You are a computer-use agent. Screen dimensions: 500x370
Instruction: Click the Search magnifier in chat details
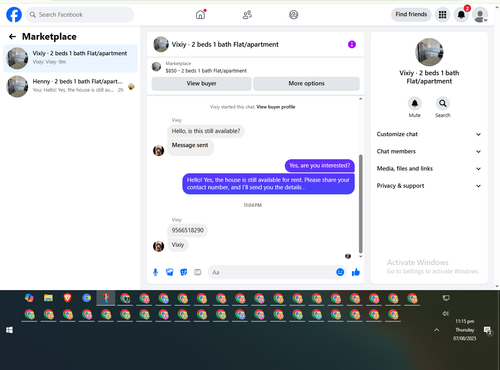443,103
